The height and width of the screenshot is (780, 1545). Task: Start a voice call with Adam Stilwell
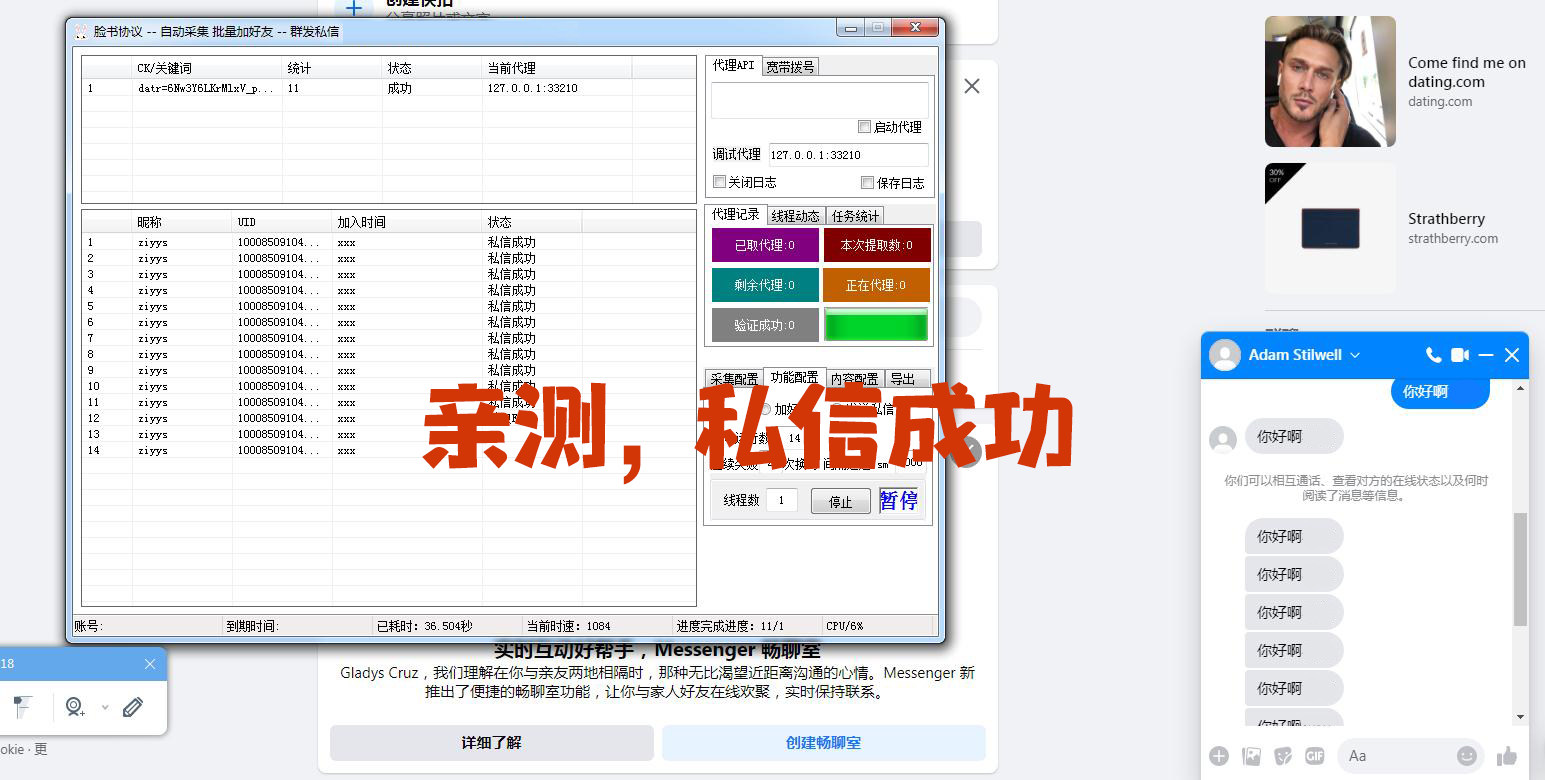point(1433,355)
